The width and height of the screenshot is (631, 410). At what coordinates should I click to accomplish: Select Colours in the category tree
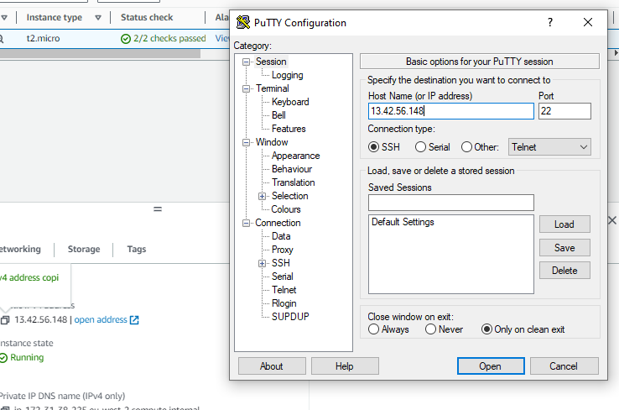286,209
